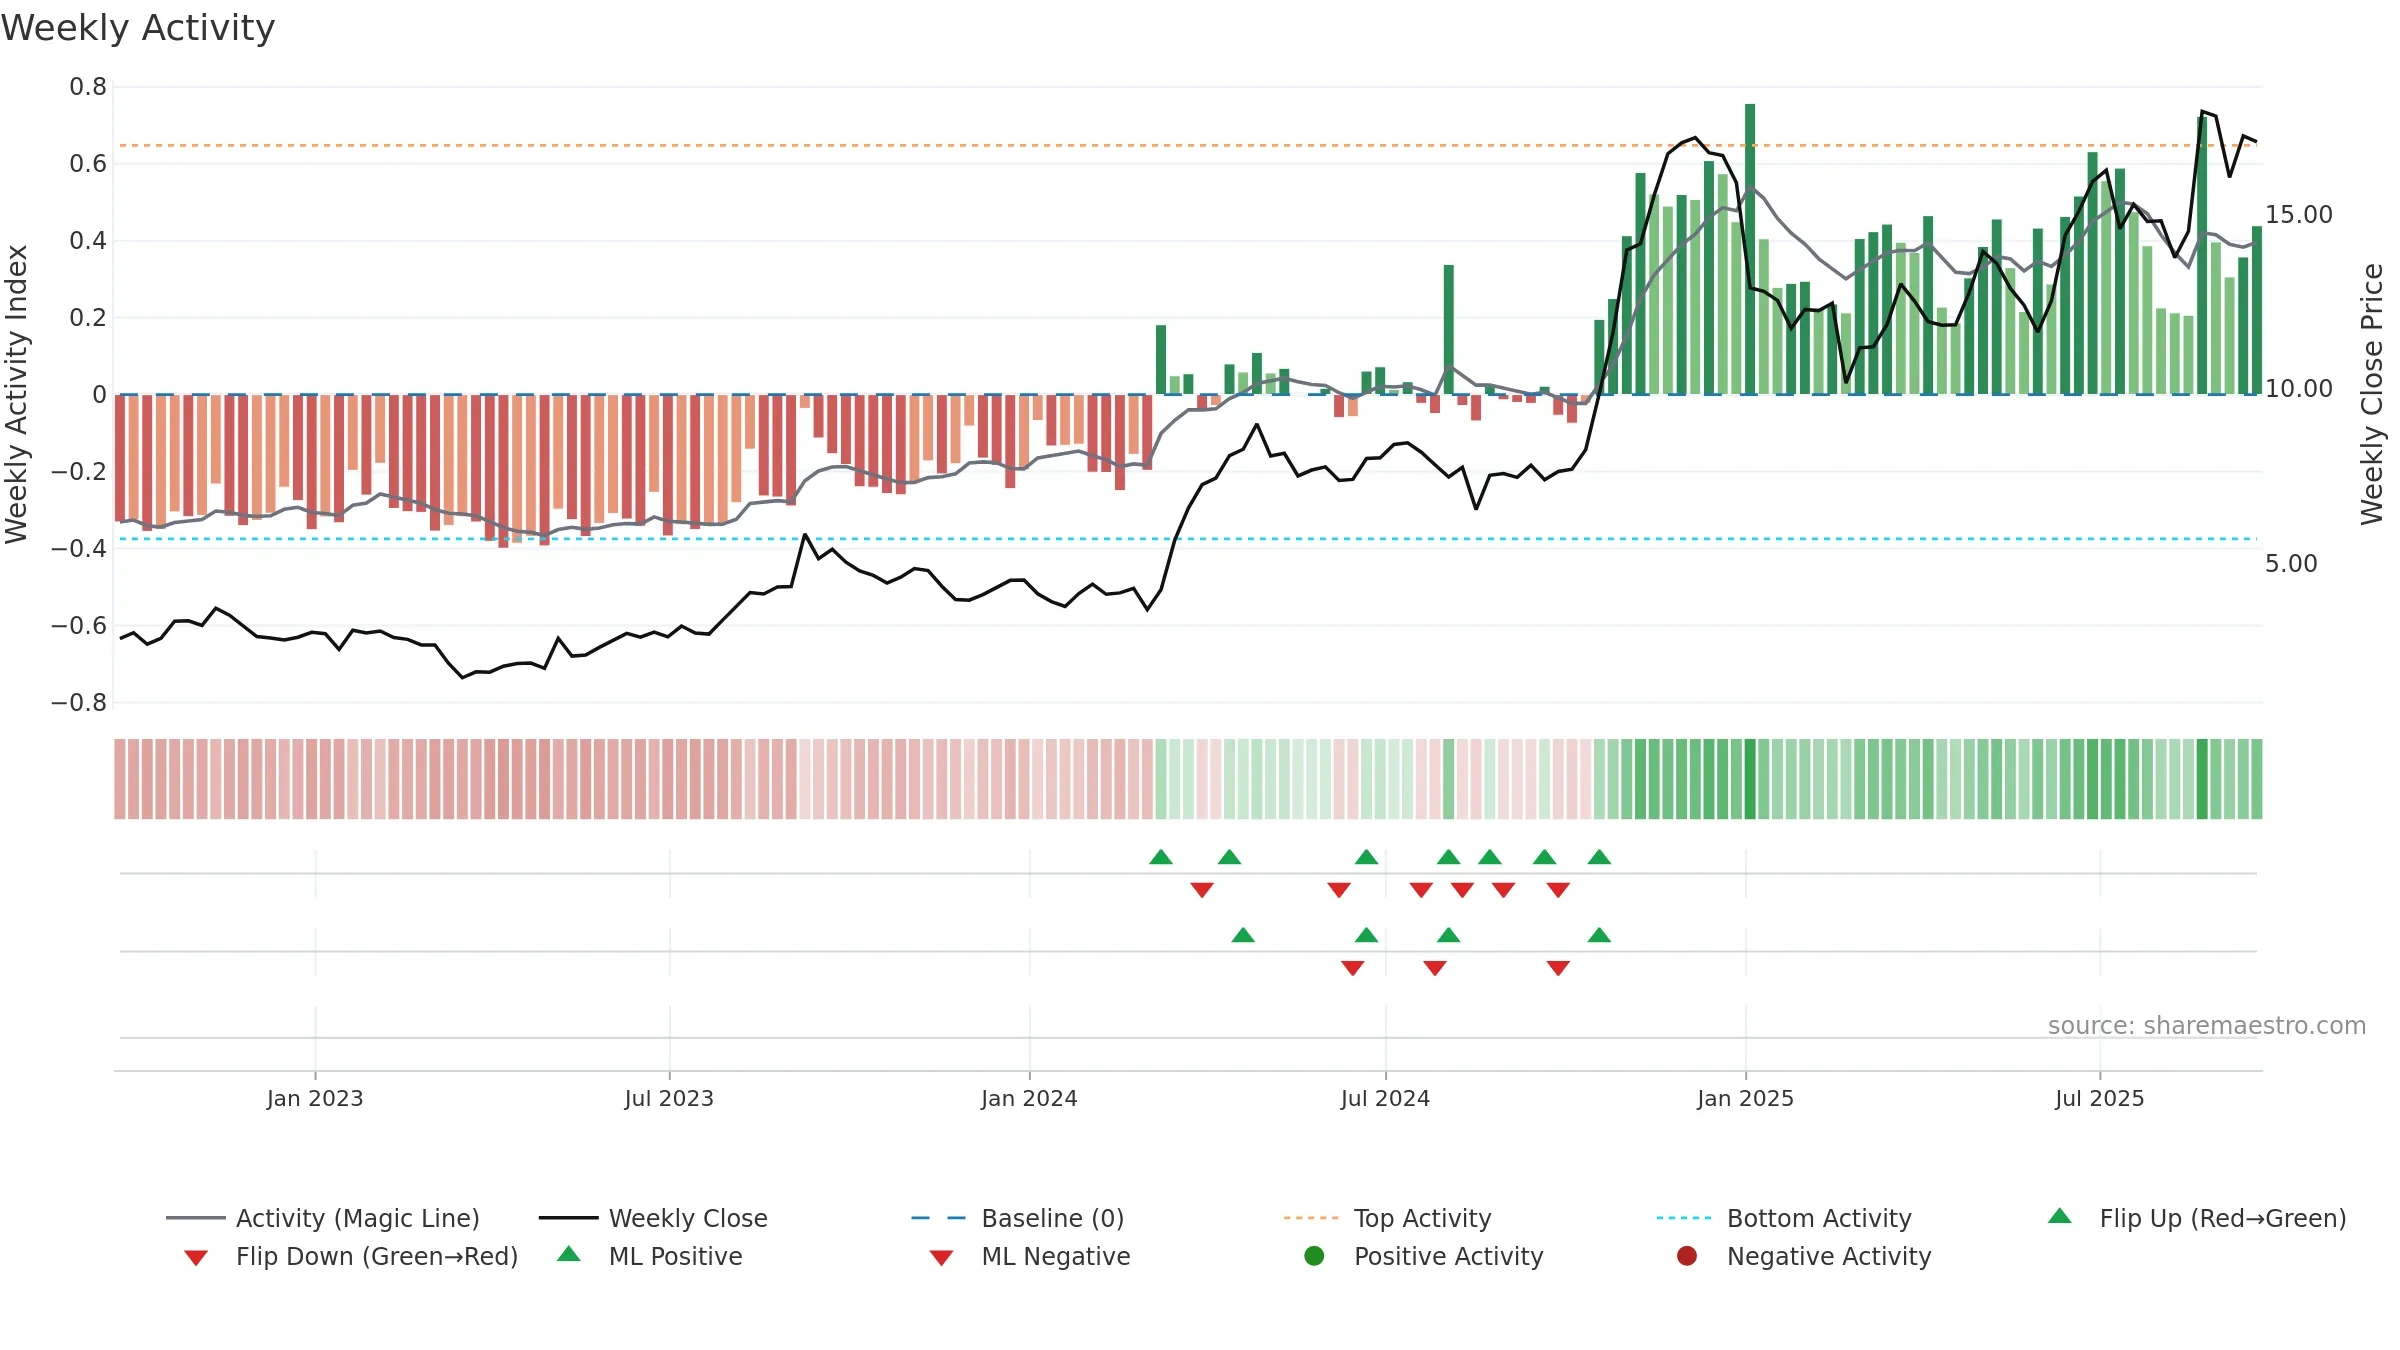Image resolution: width=2400 pixels, height=1350 pixels.
Task: Toggle Flip Up (Red→Green) legend entry
Action: (x=2196, y=1218)
